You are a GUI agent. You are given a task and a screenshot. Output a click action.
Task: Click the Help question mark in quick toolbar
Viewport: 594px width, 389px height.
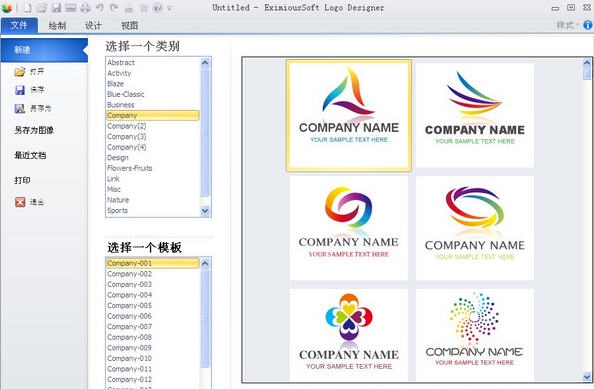(x=158, y=8)
